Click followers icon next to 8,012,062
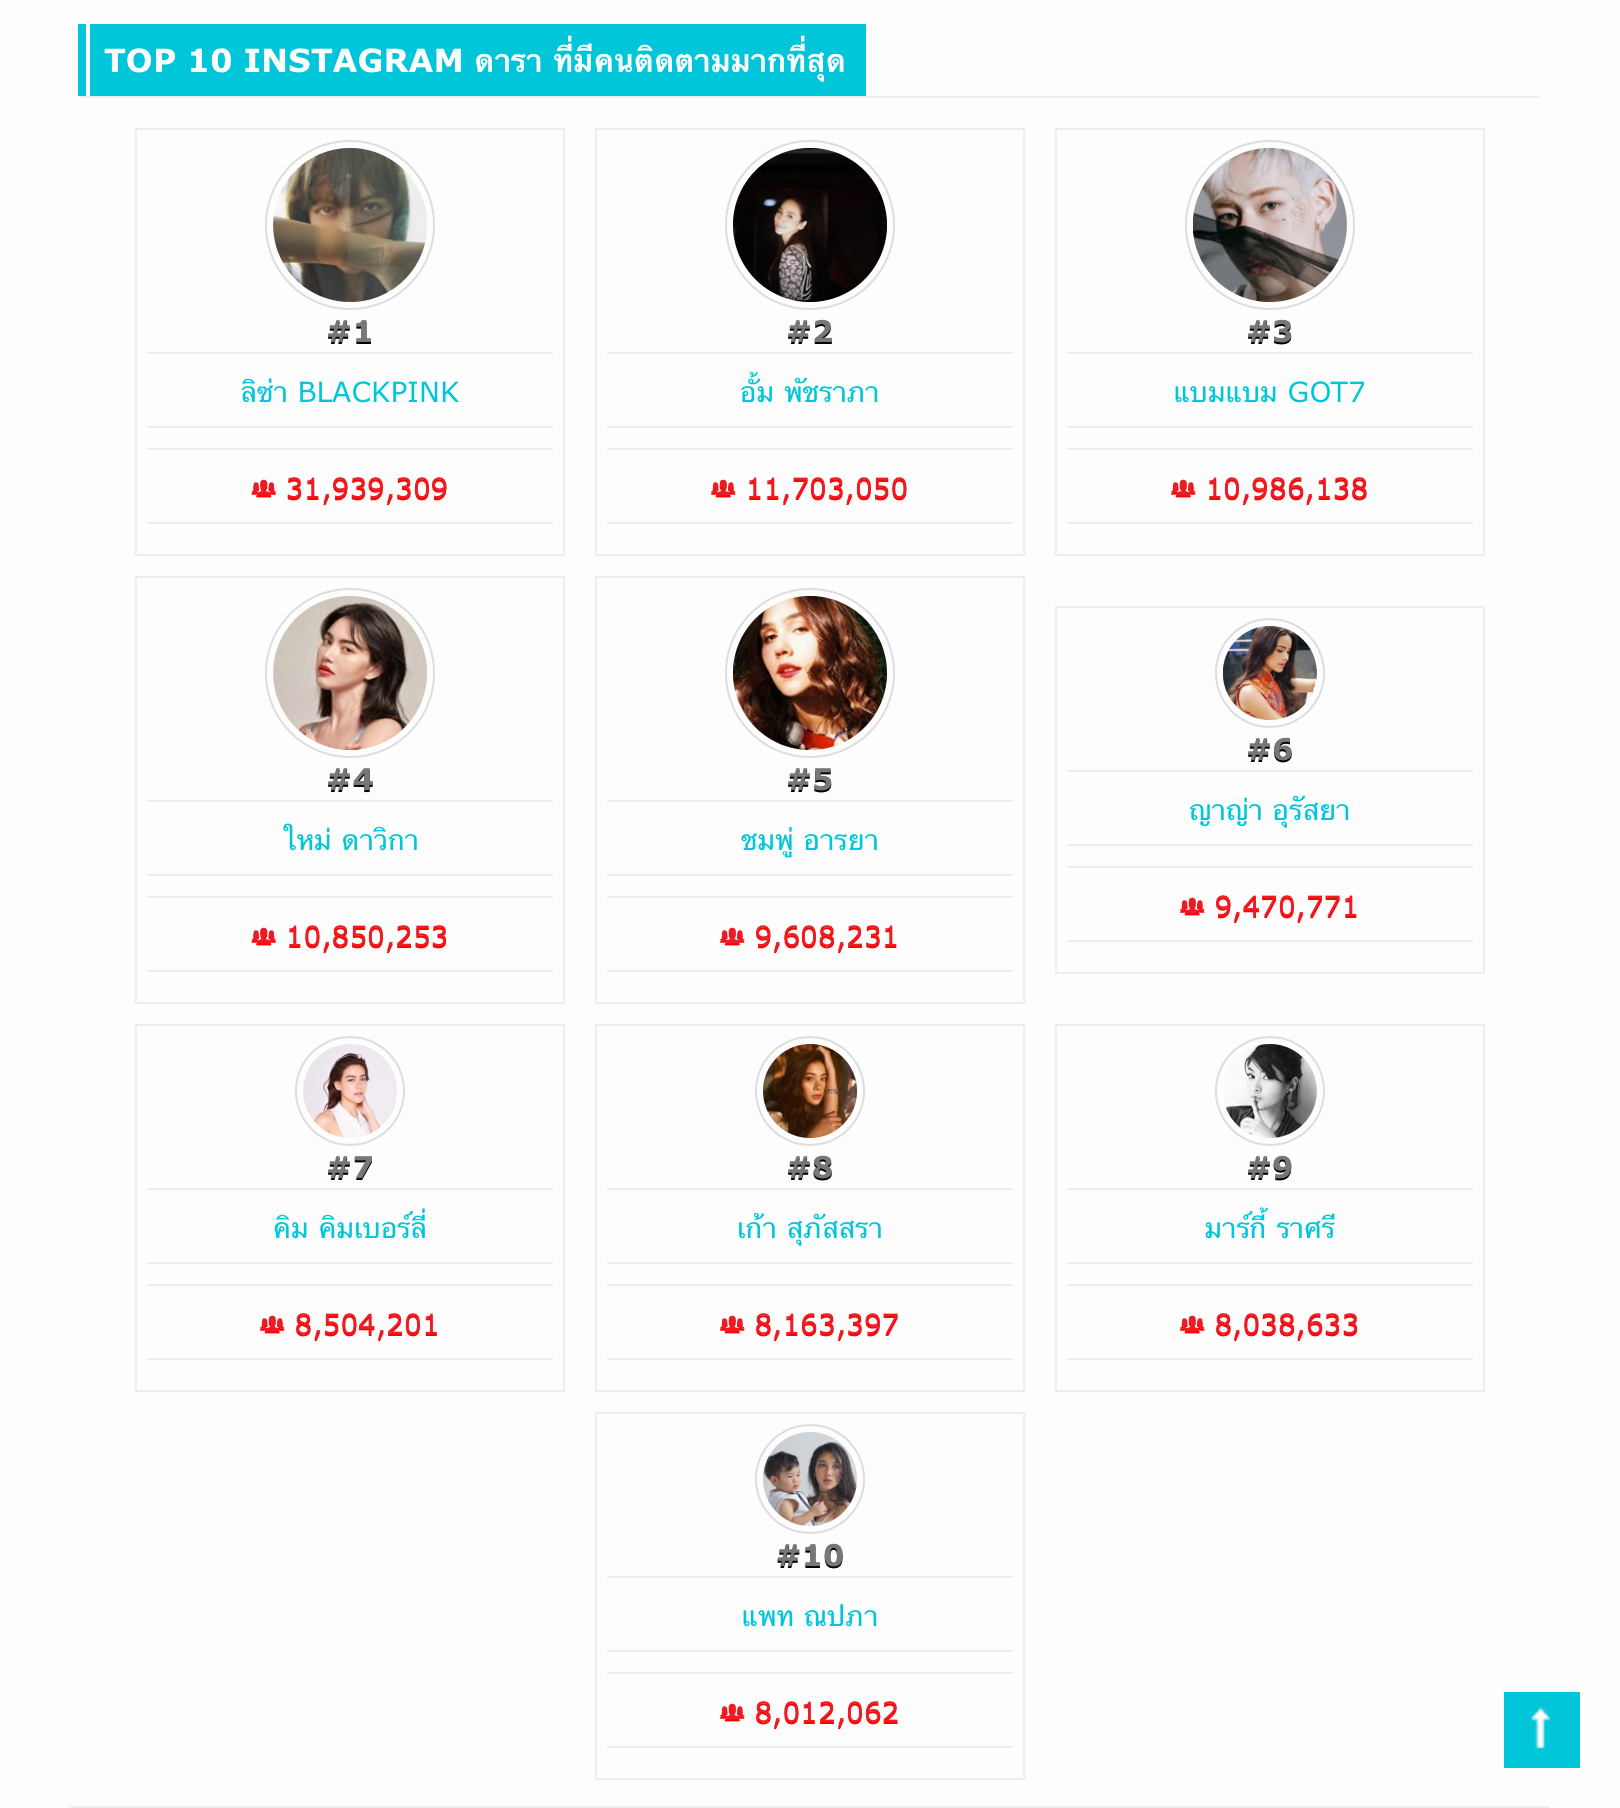The image size is (1620, 1808). tap(732, 1713)
